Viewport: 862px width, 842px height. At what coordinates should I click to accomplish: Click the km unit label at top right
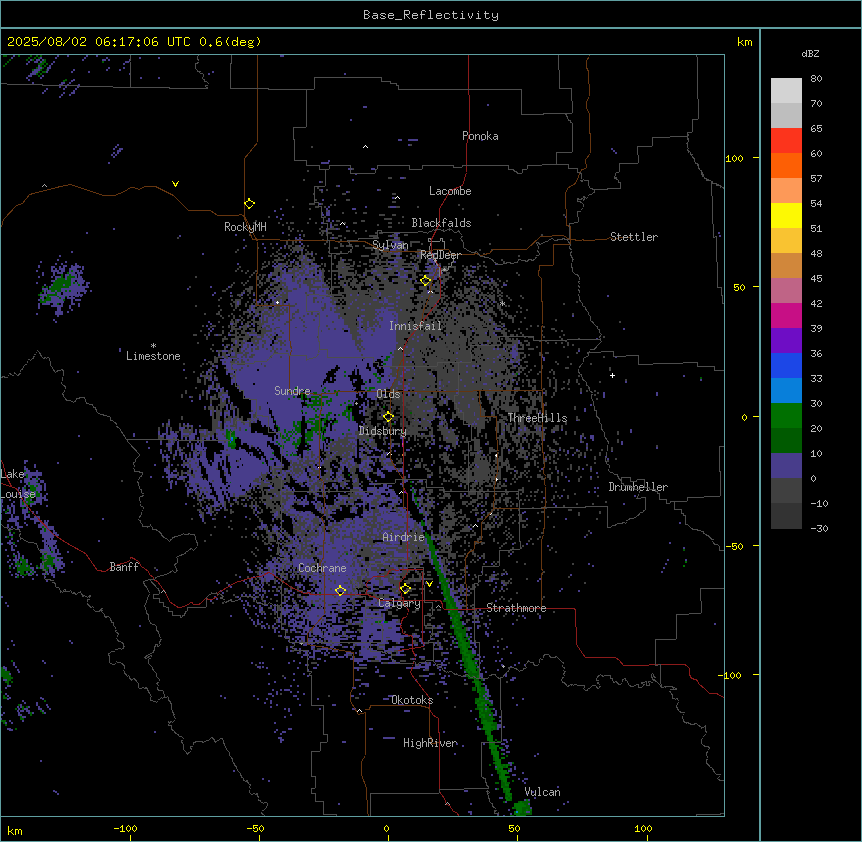pos(744,42)
